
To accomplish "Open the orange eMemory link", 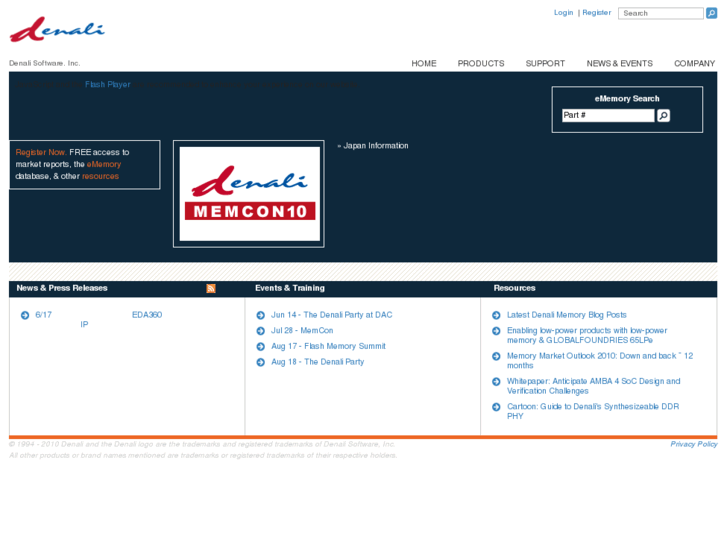I will point(104,164).
